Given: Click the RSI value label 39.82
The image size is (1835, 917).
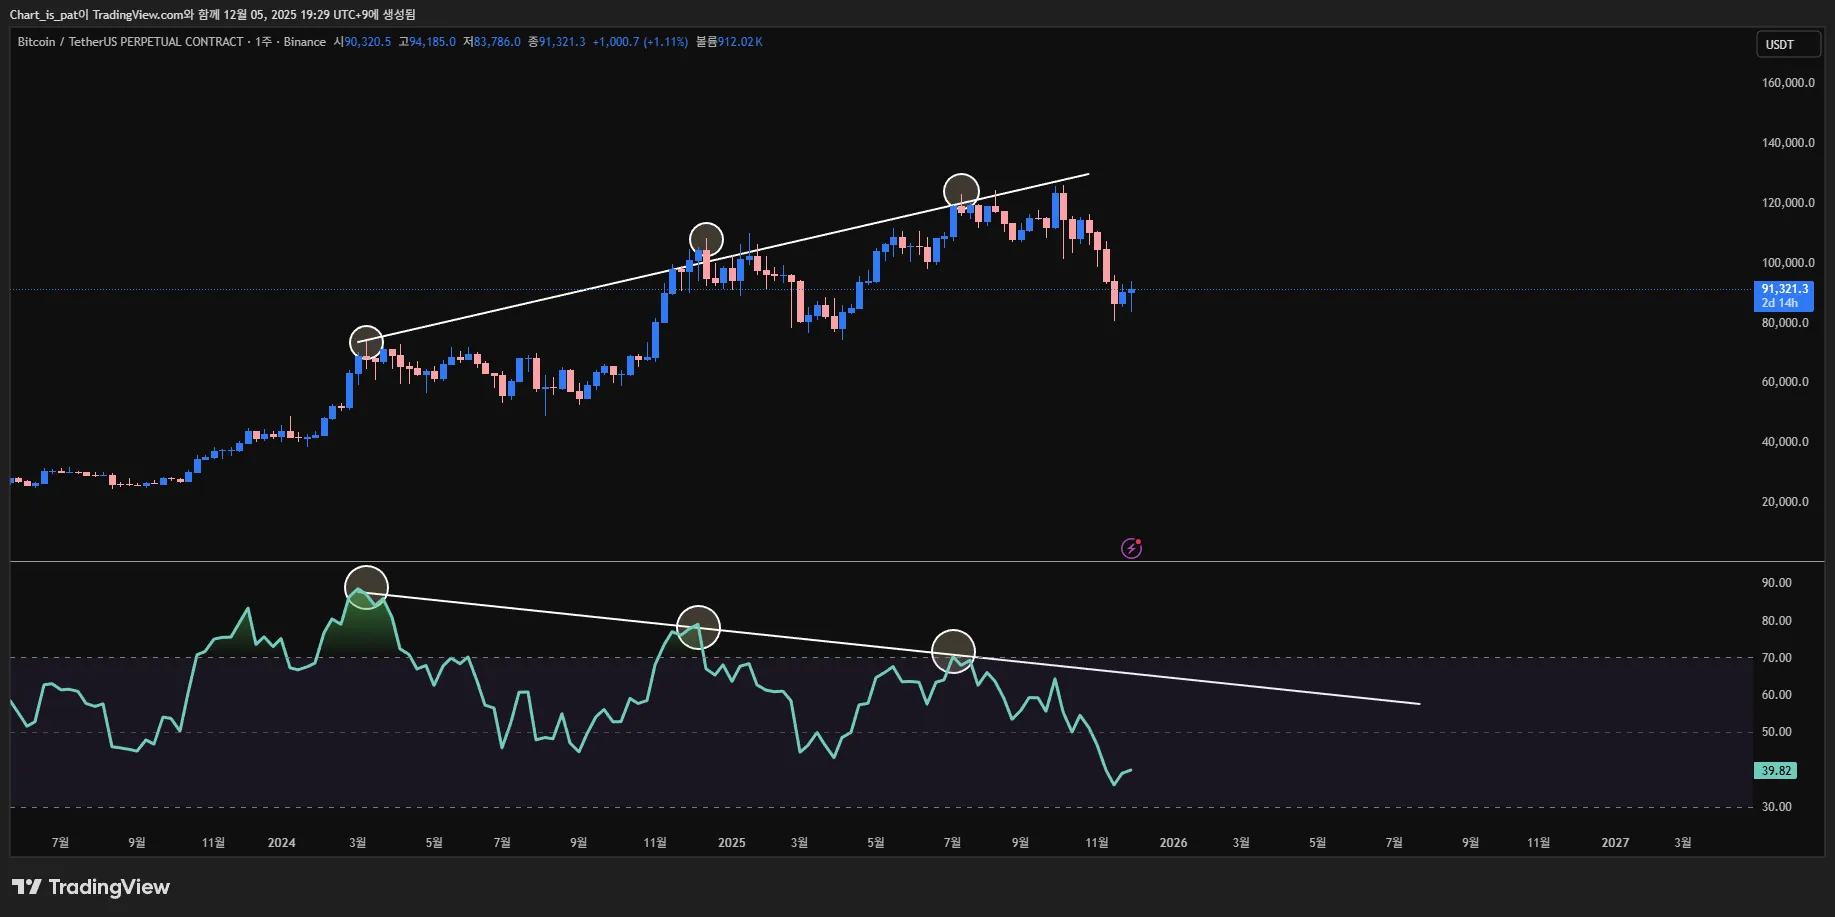Looking at the screenshot, I should pyautogui.click(x=1775, y=771).
